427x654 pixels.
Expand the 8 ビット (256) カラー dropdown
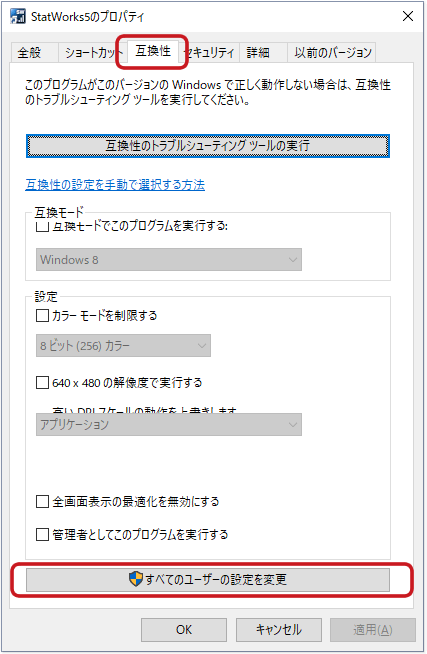[x=123, y=345]
